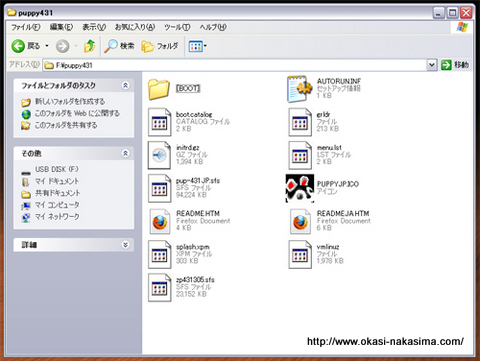480x361 pixels.
Task: Collapse the Other Places (その他) panel
Action: 125,153
